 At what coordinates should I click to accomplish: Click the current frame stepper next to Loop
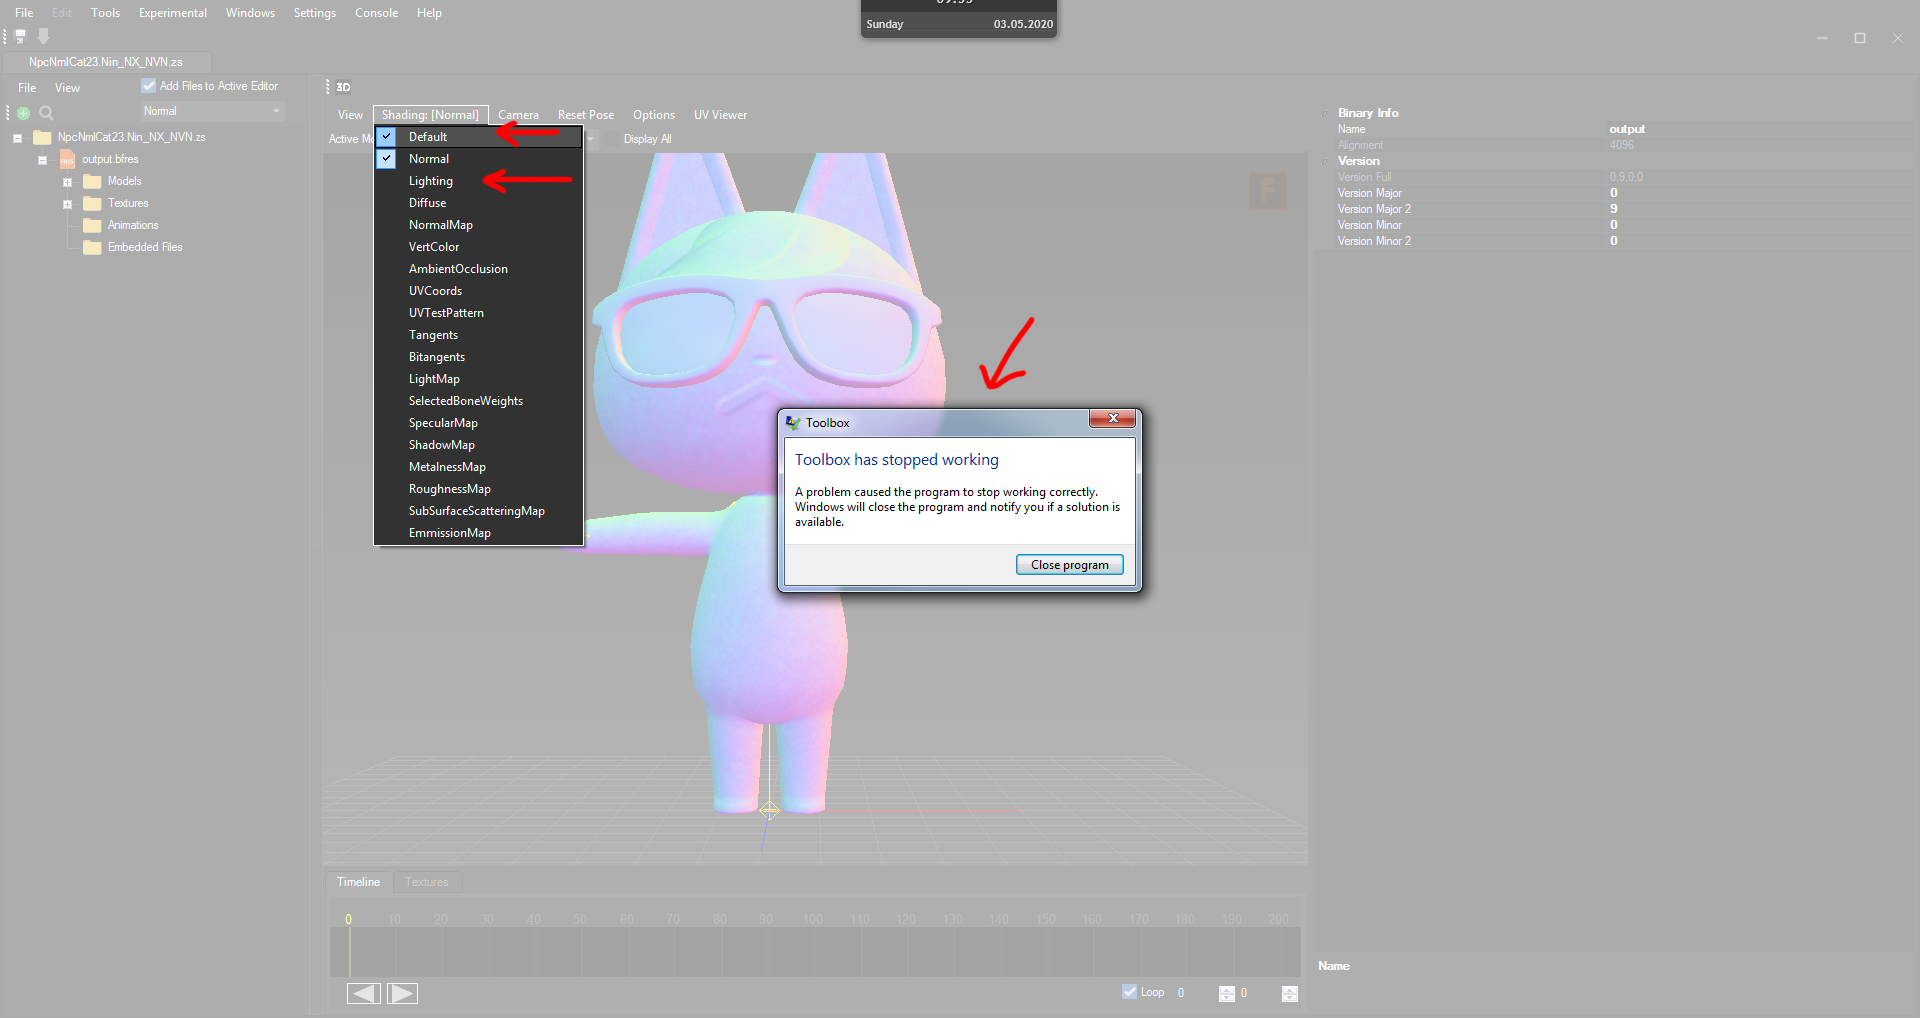point(1227,993)
